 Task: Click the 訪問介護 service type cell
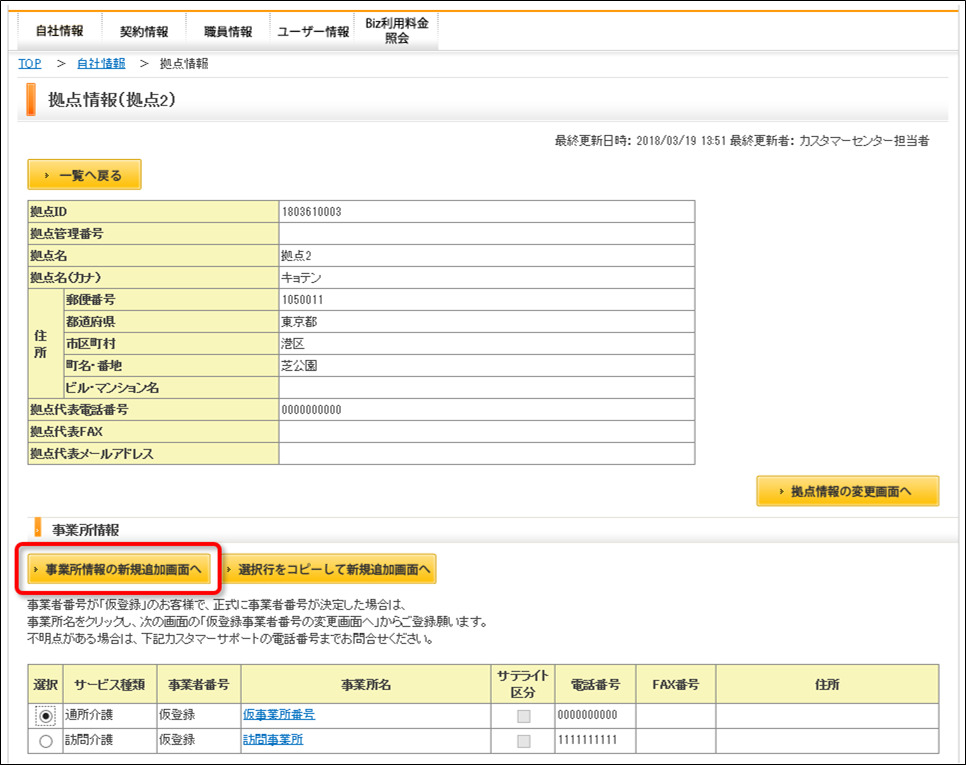pos(110,740)
